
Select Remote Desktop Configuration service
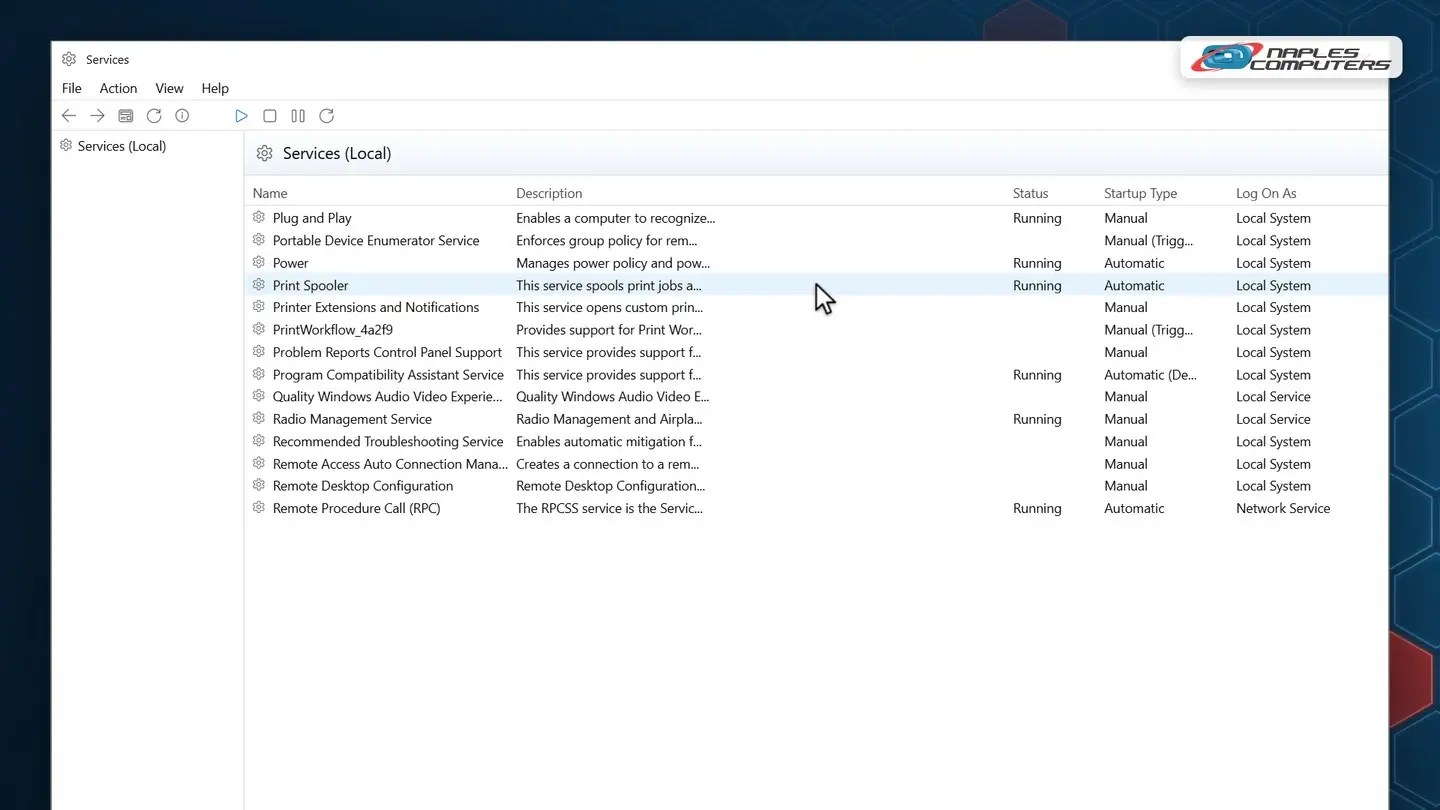pyautogui.click(x=363, y=486)
